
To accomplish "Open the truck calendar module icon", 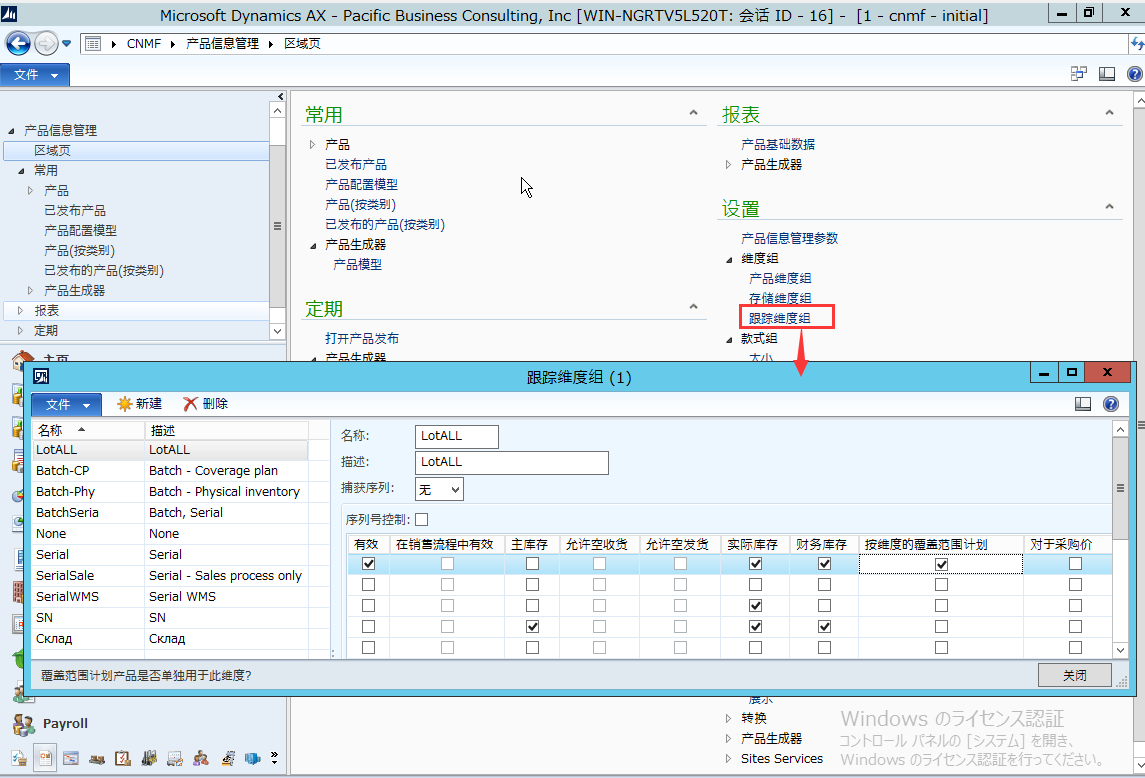I will click(x=175, y=758).
